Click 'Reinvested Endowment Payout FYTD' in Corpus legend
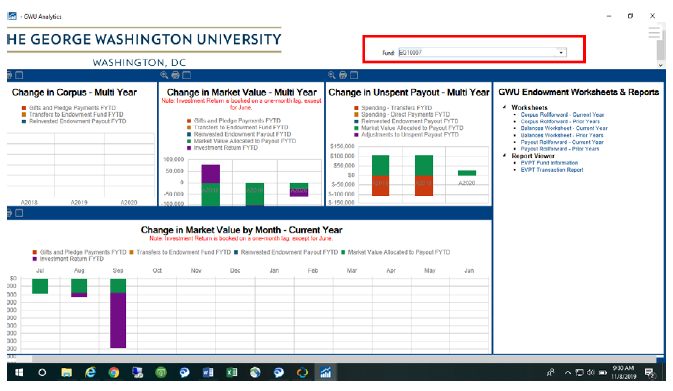The height and width of the screenshot is (391, 673). (78, 121)
